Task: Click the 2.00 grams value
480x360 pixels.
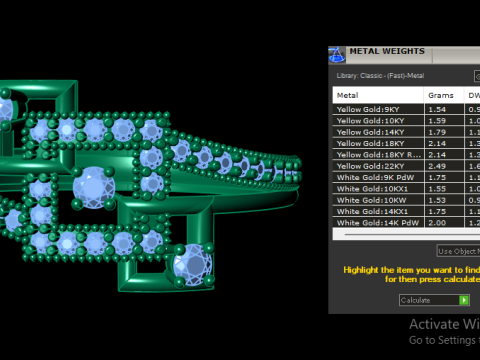Action: pos(437,223)
